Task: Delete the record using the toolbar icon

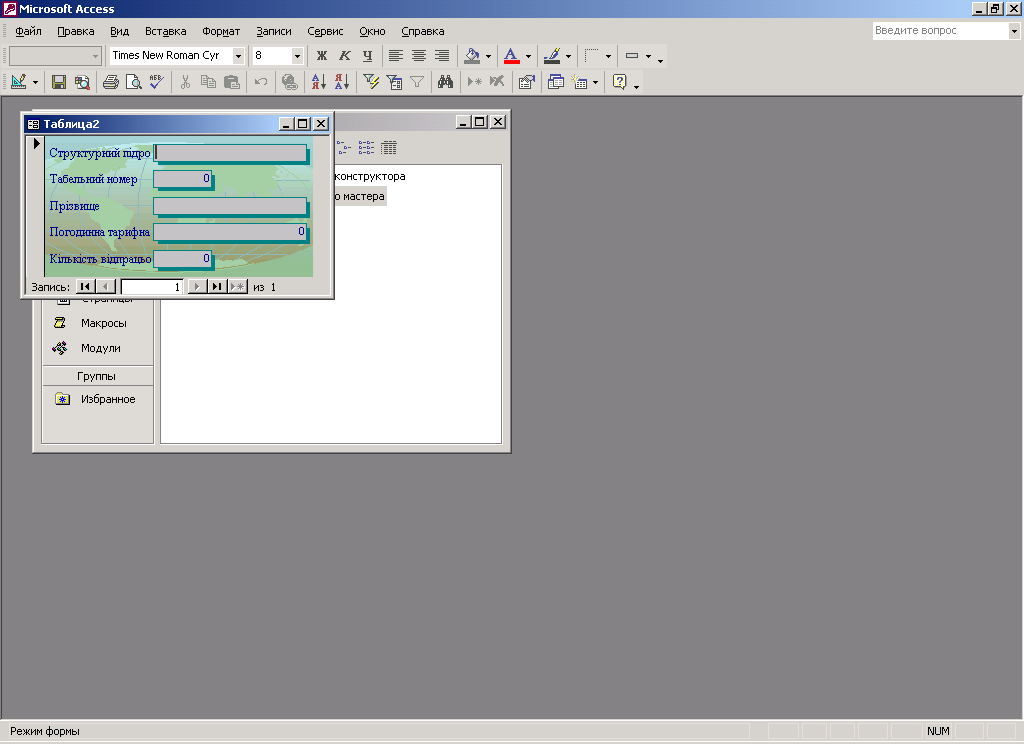Action: pyautogui.click(x=498, y=82)
